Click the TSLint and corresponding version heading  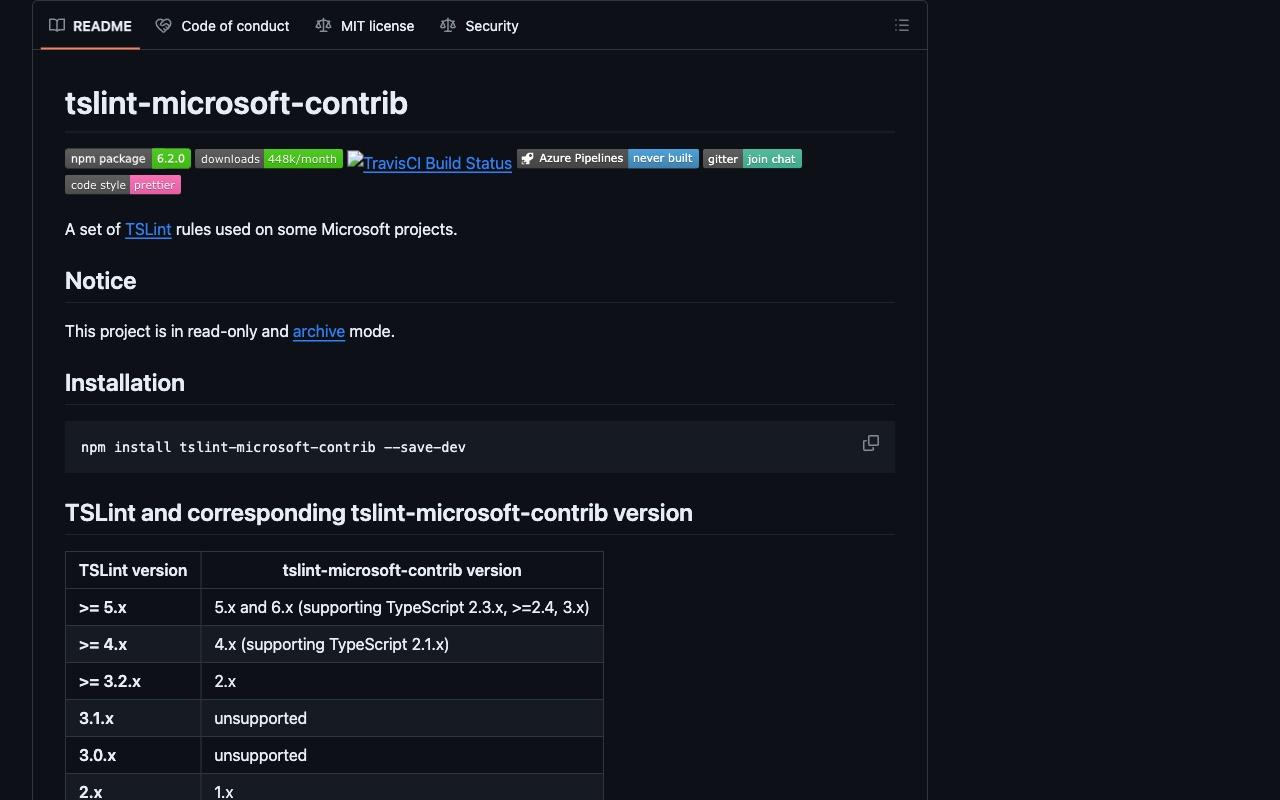point(379,513)
